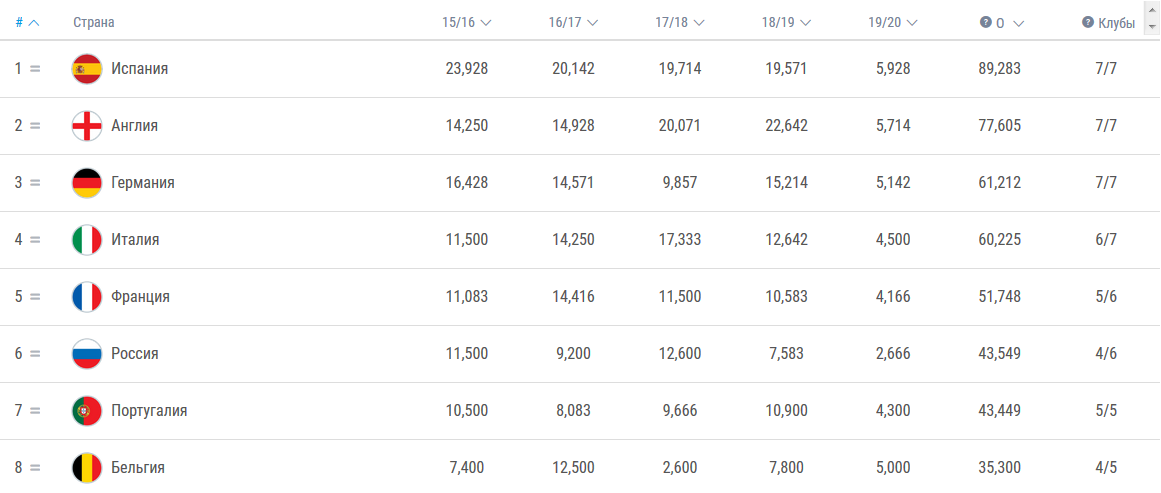This screenshot has width=1161, height=493.
Task: Sort by the 19/20 season column
Action: tap(893, 22)
